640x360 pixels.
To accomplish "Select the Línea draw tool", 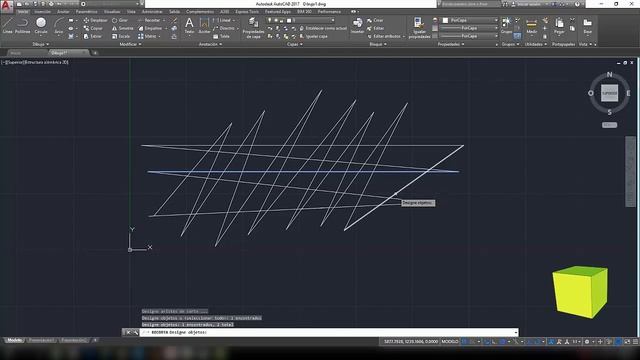I will pyautogui.click(x=7, y=25).
